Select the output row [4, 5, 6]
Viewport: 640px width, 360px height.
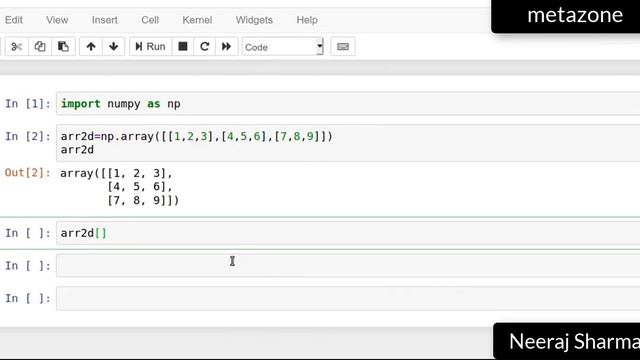(x=140, y=187)
